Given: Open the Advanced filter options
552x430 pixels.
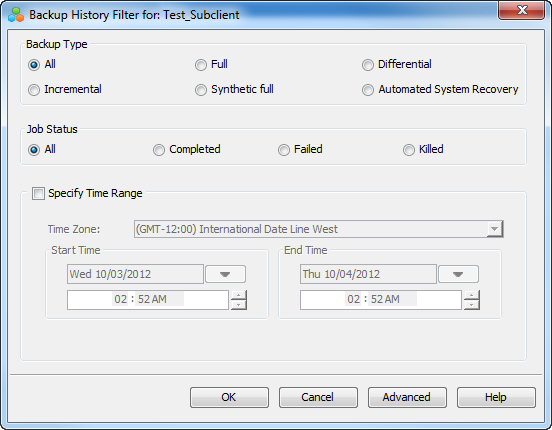Looking at the screenshot, I should (x=407, y=398).
